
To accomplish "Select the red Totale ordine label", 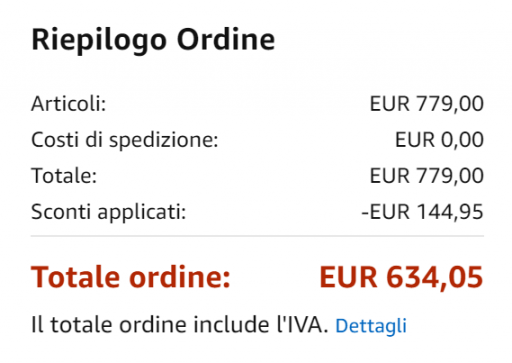I will coord(131,277).
